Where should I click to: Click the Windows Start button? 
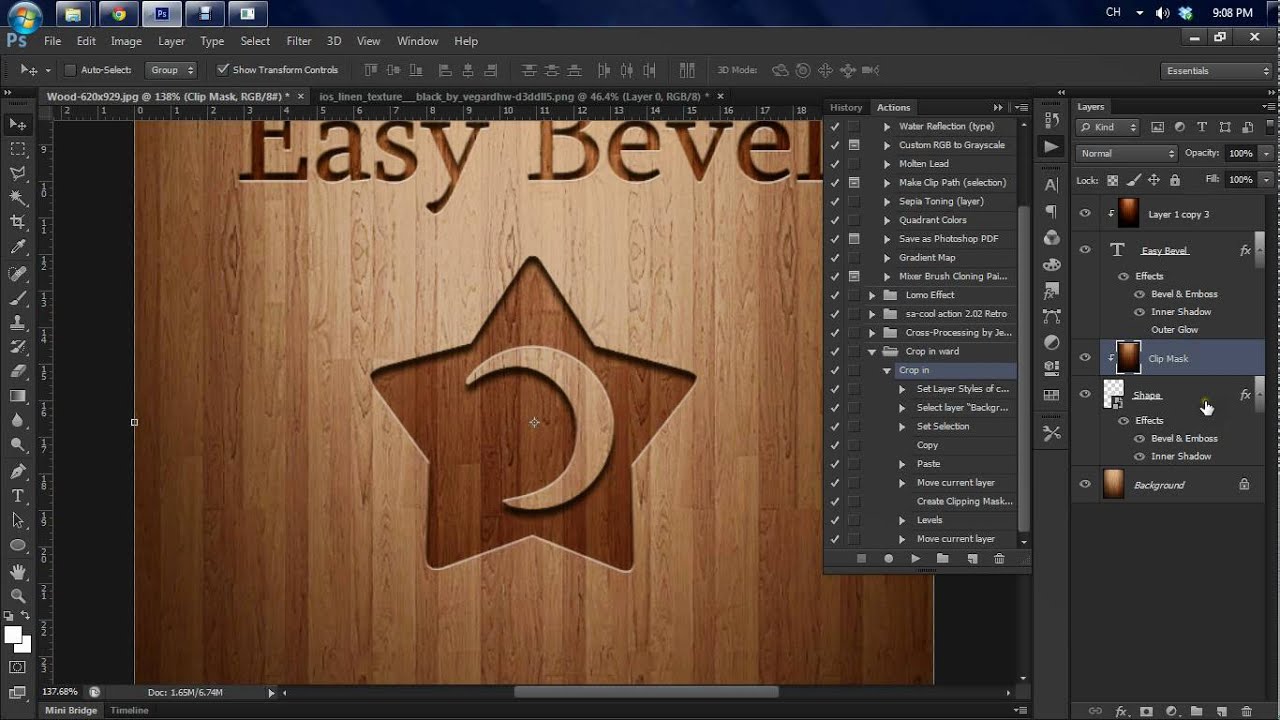[x=25, y=15]
